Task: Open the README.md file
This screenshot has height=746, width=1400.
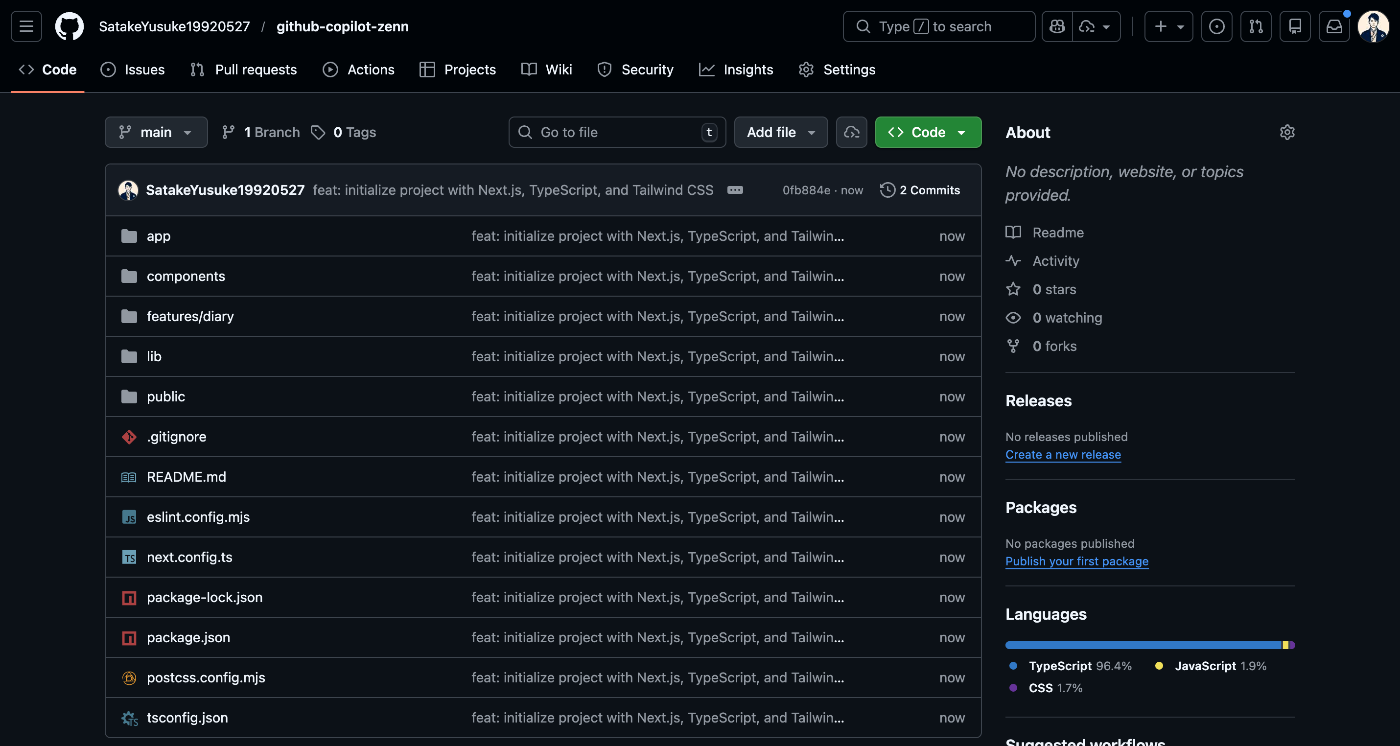Action: [x=186, y=477]
